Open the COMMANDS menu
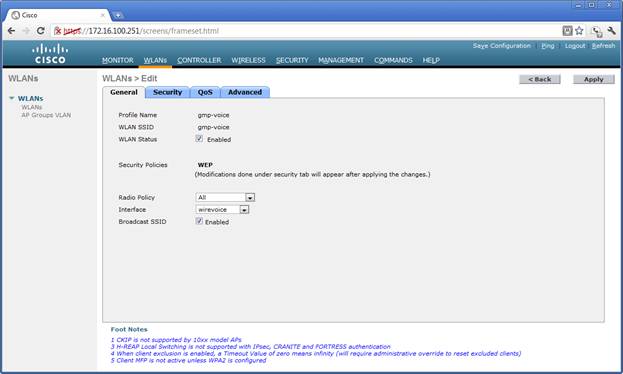 pyautogui.click(x=393, y=60)
